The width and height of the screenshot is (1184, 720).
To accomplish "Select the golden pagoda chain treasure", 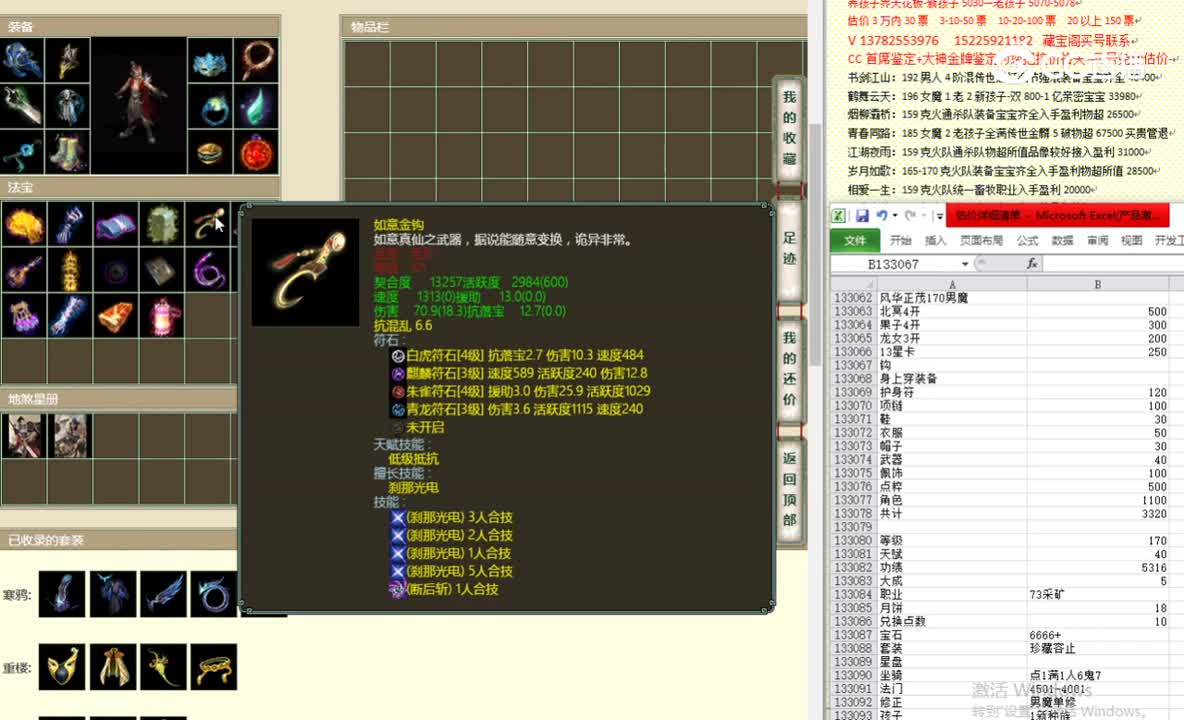I will coord(69,270).
